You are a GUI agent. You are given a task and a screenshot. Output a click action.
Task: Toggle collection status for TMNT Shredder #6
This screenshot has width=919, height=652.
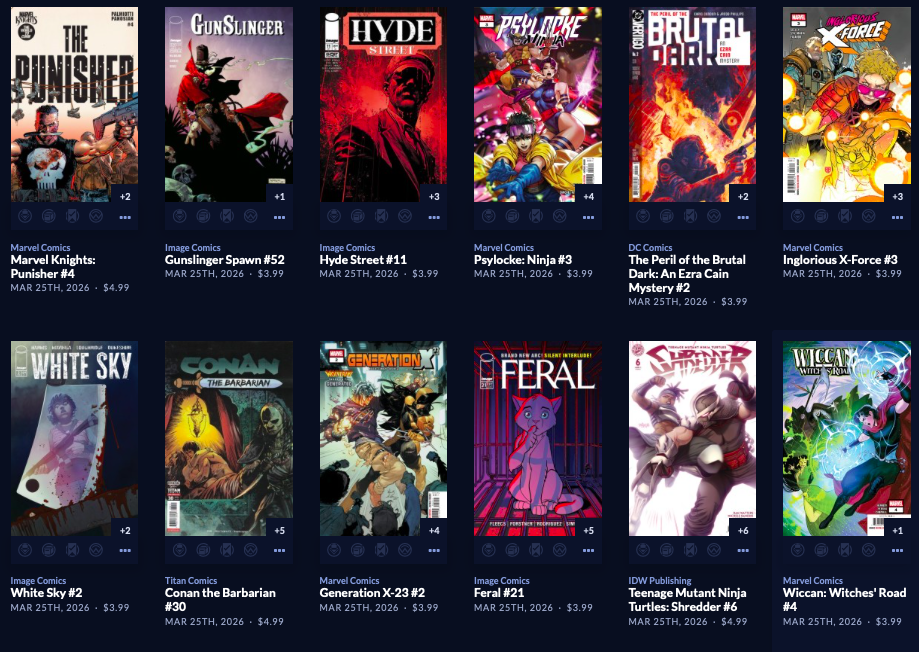[x=666, y=550]
